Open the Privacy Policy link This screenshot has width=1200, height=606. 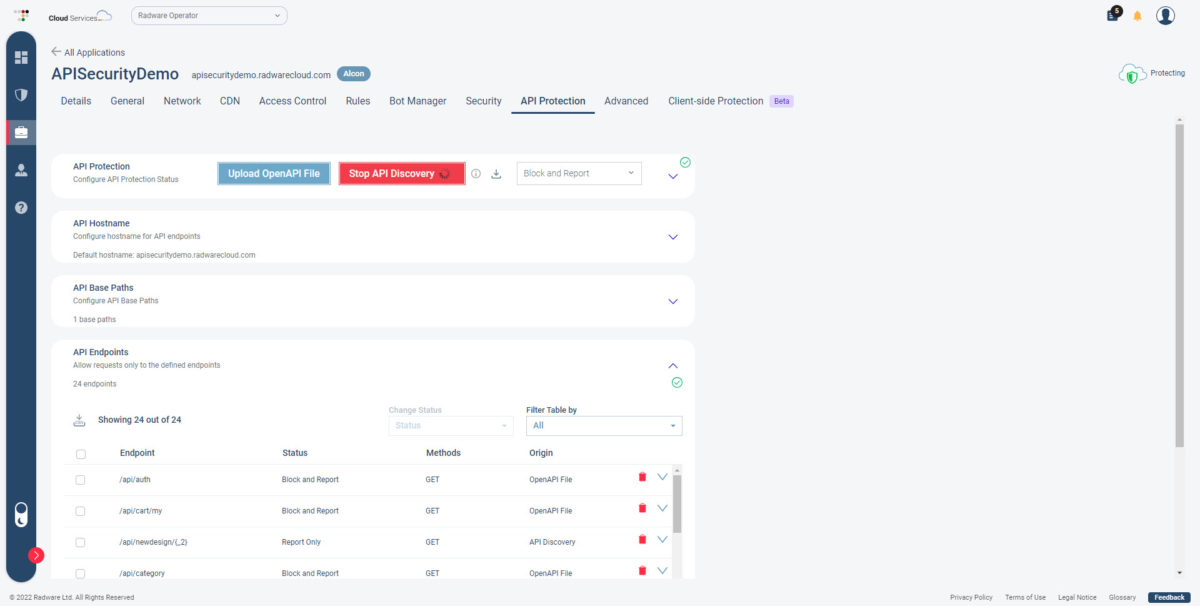(971, 597)
